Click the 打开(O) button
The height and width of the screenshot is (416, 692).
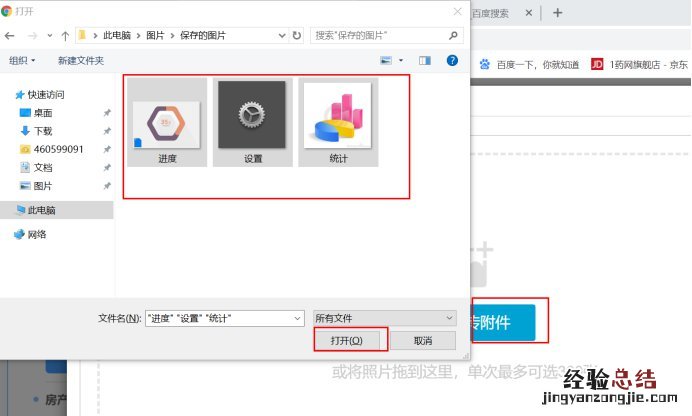click(x=347, y=341)
